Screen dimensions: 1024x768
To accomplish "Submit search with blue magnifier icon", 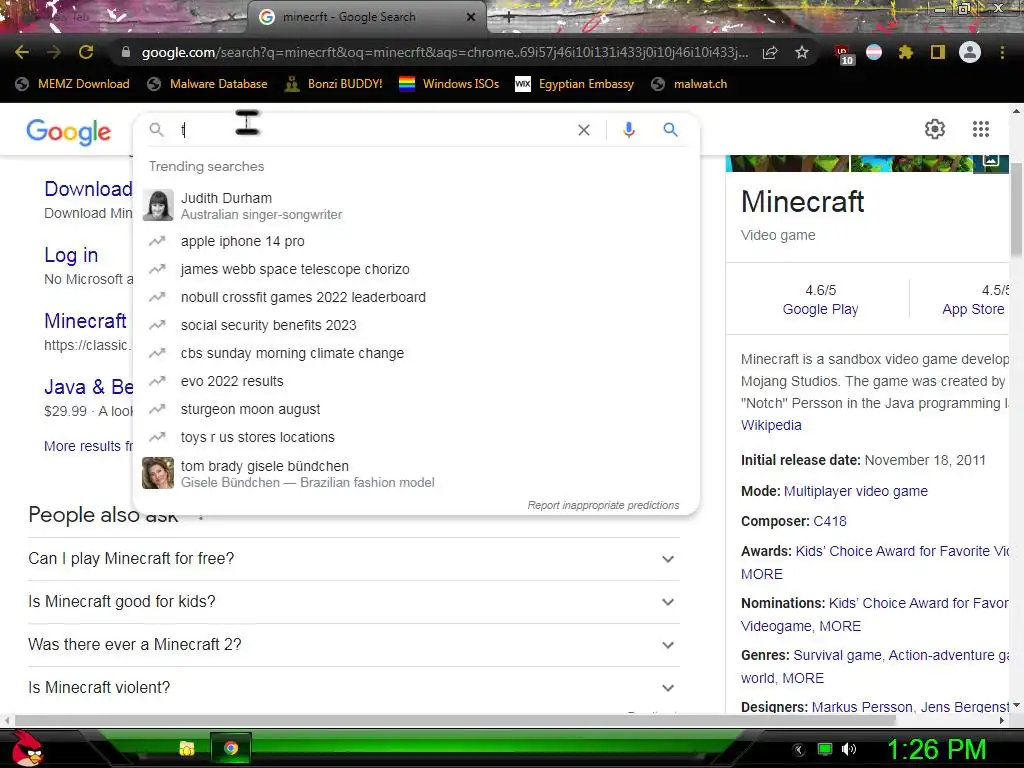I will [x=671, y=129].
